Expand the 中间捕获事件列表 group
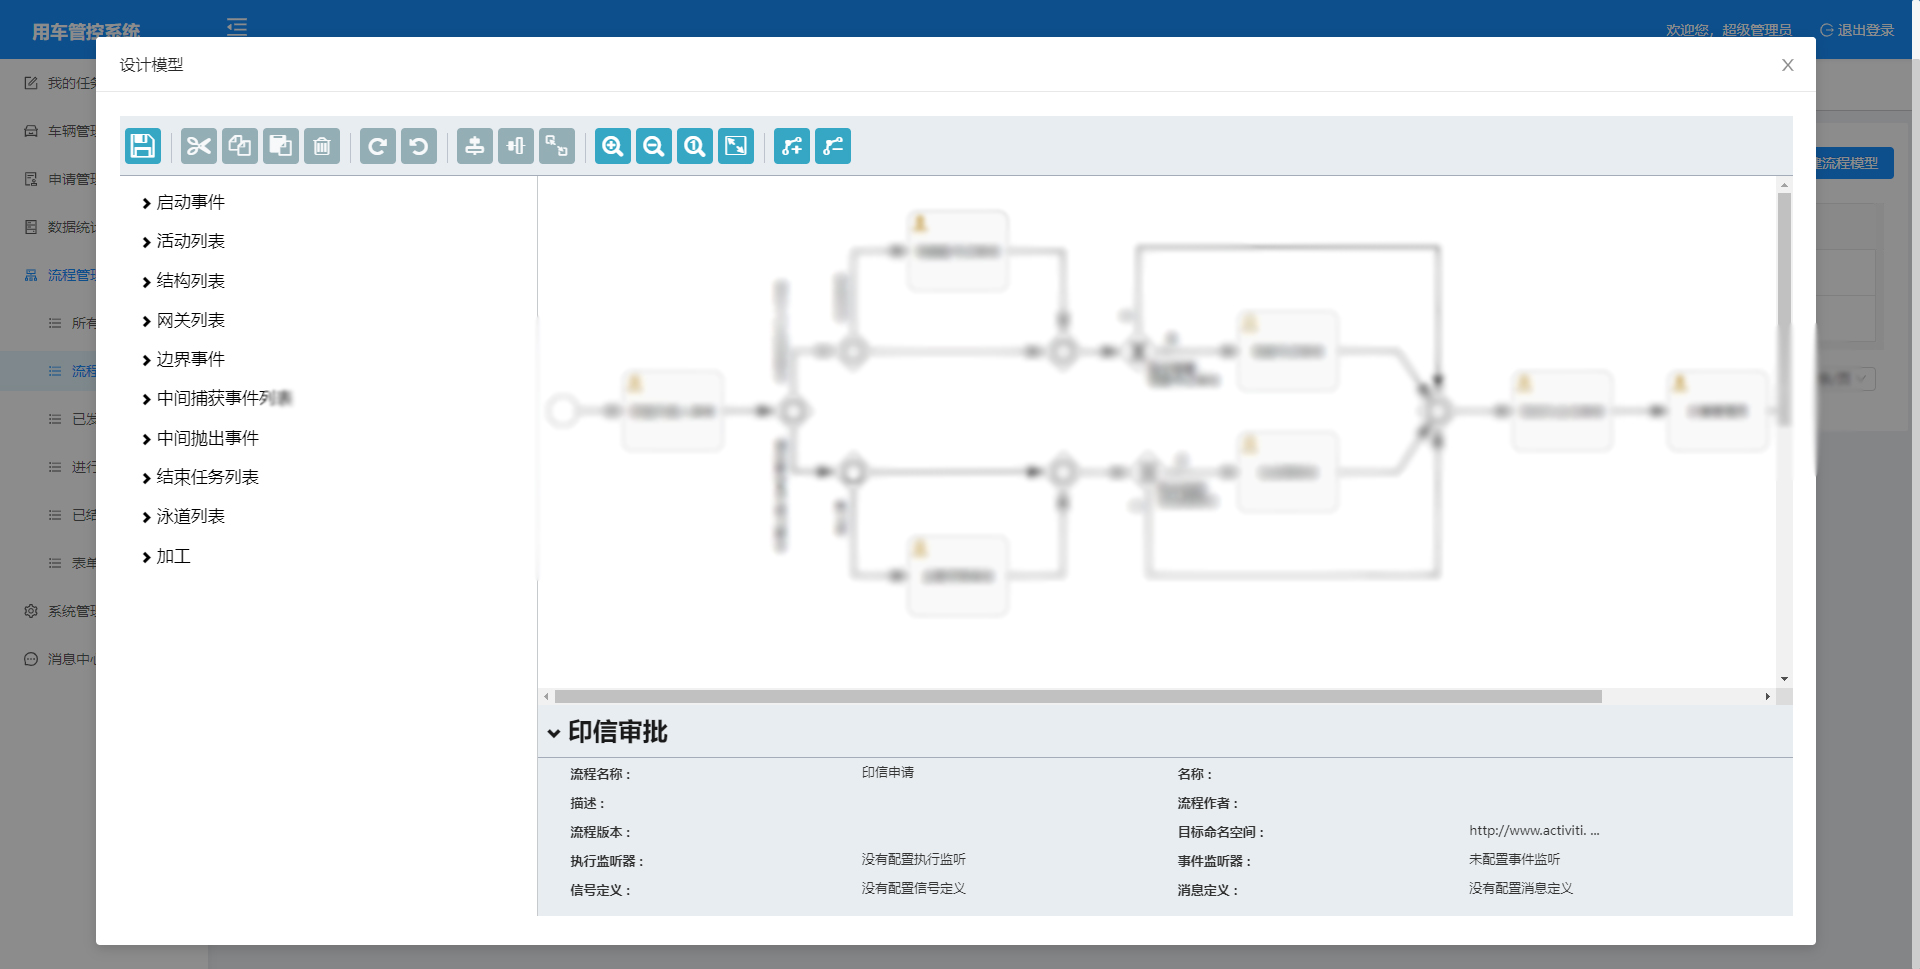Image resolution: width=1920 pixels, height=969 pixels. coord(217,398)
